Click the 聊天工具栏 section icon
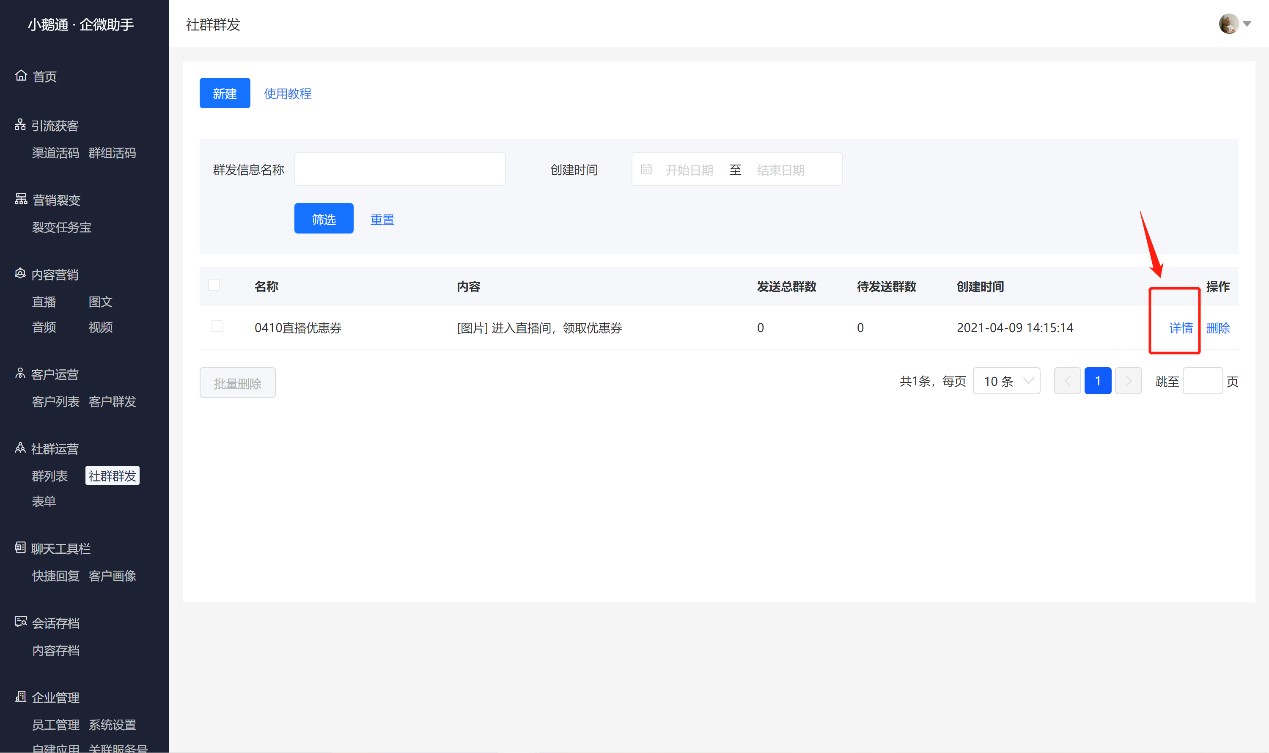 coord(21,548)
